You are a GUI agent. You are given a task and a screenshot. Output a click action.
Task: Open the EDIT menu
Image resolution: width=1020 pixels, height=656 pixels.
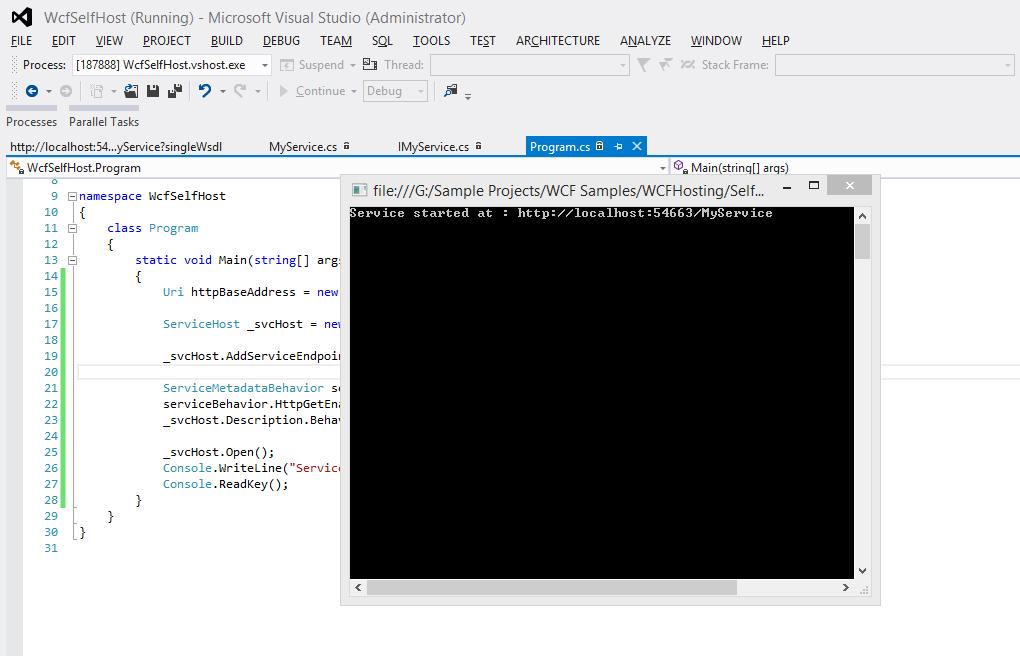point(64,40)
